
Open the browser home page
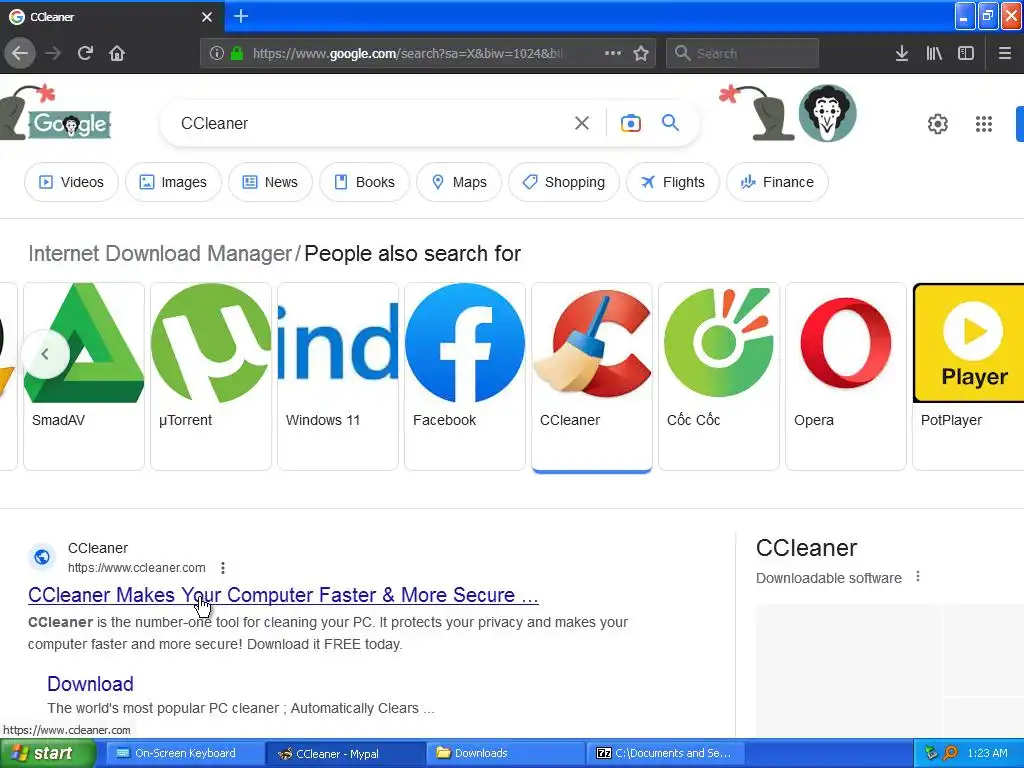coord(117,53)
